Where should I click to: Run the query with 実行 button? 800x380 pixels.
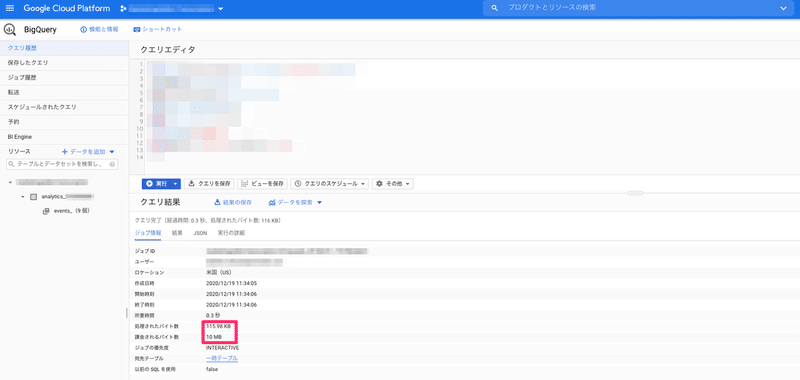[156, 184]
